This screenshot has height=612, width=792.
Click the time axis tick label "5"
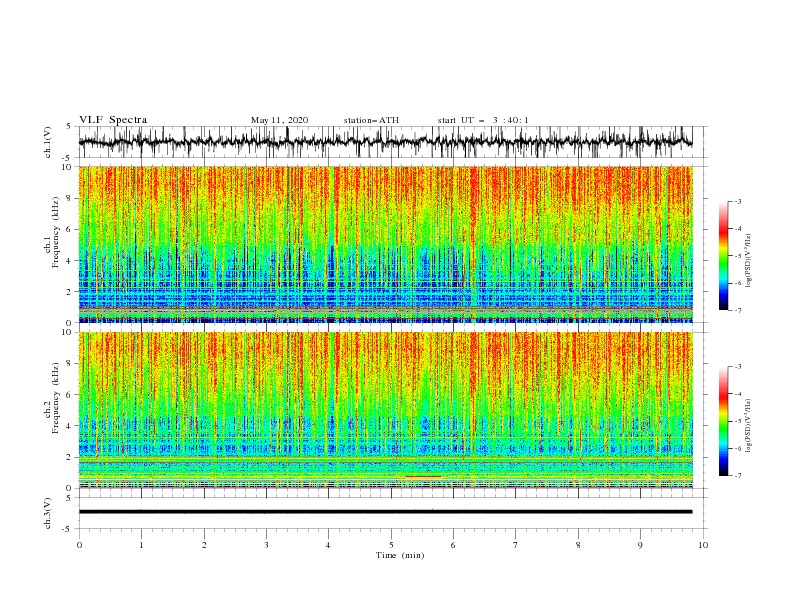[x=391, y=545]
